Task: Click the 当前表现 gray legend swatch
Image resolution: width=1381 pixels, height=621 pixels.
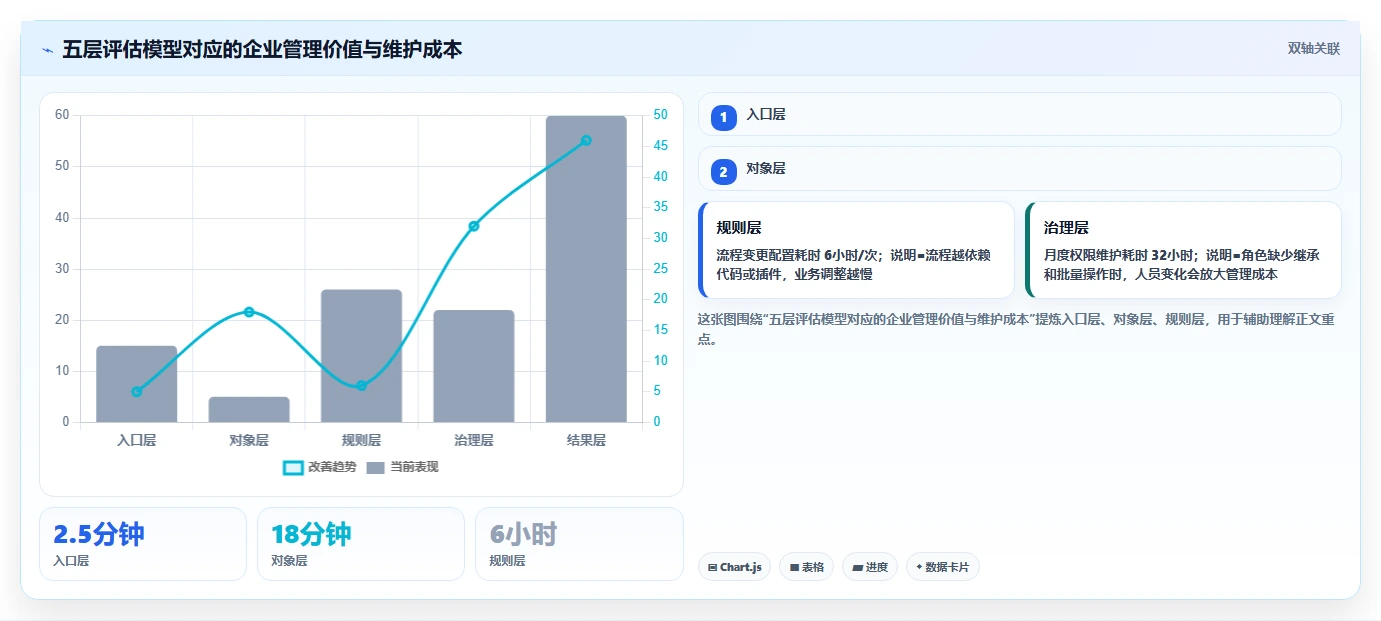Action: pos(375,467)
